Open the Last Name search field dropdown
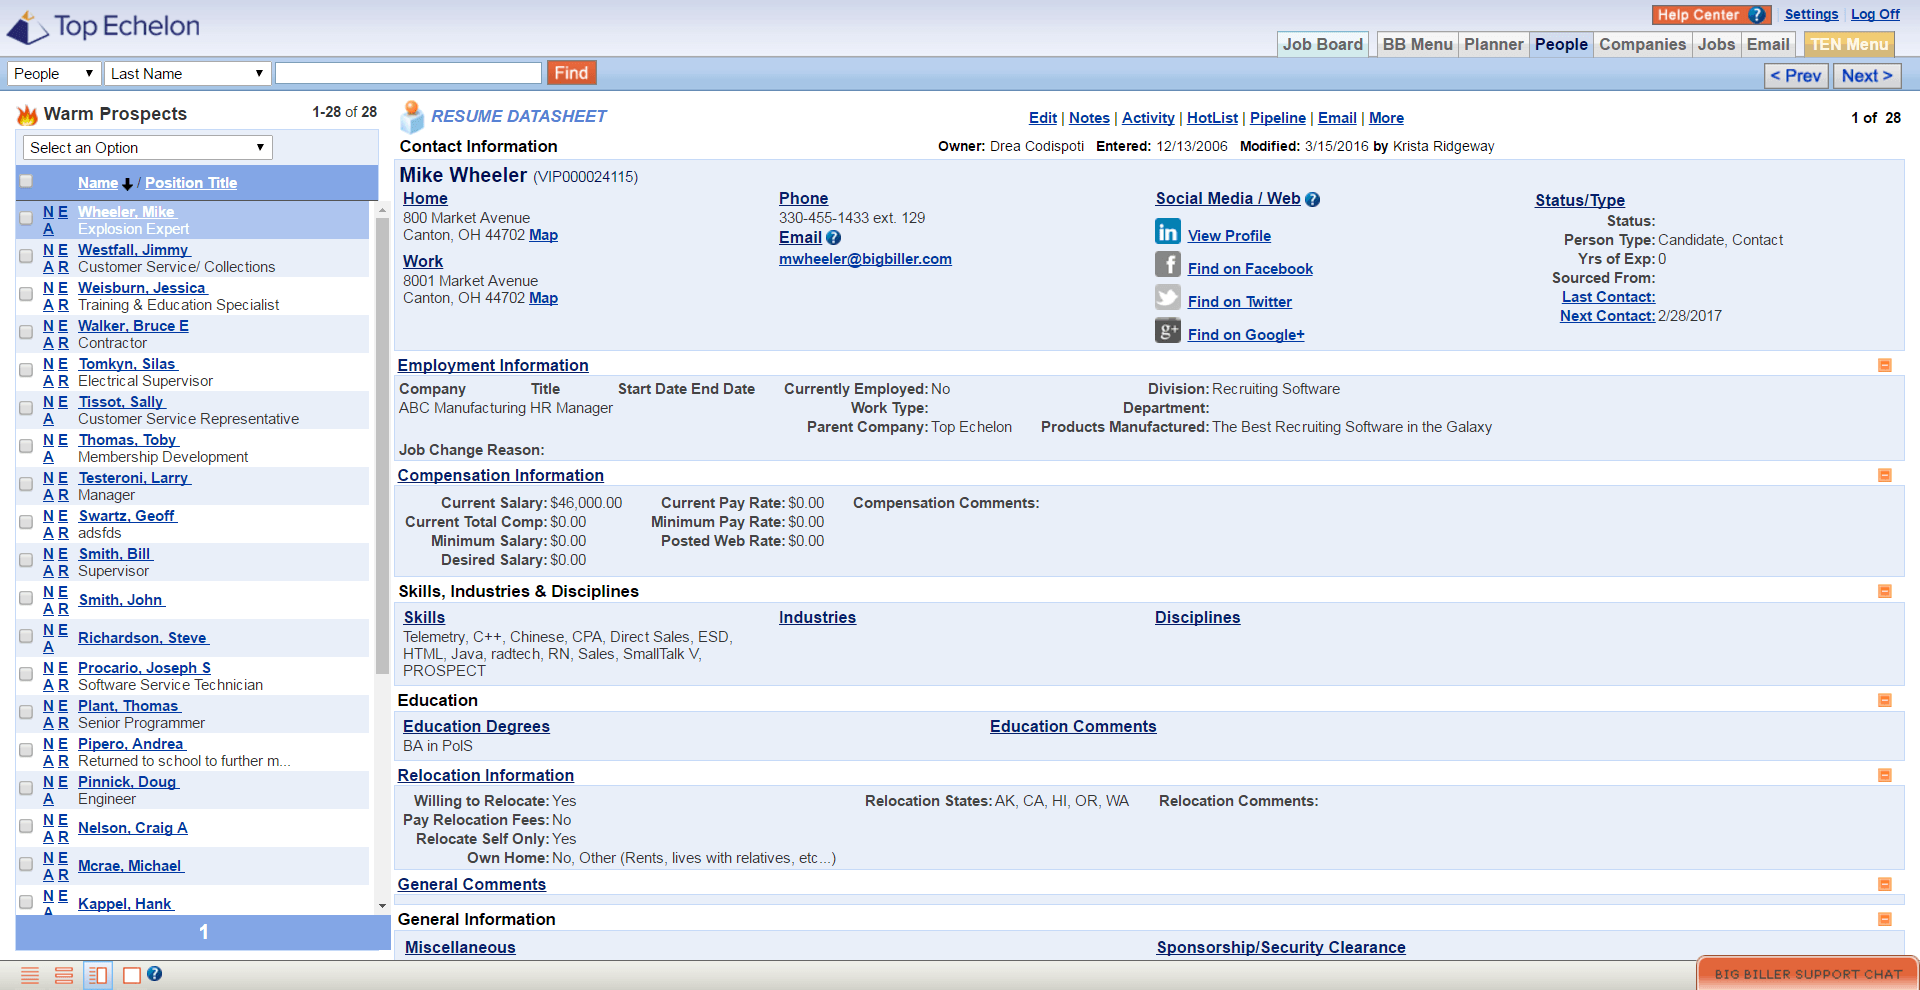This screenshot has width=1920, height=990. pyautogui.click(x=188, y=74)
